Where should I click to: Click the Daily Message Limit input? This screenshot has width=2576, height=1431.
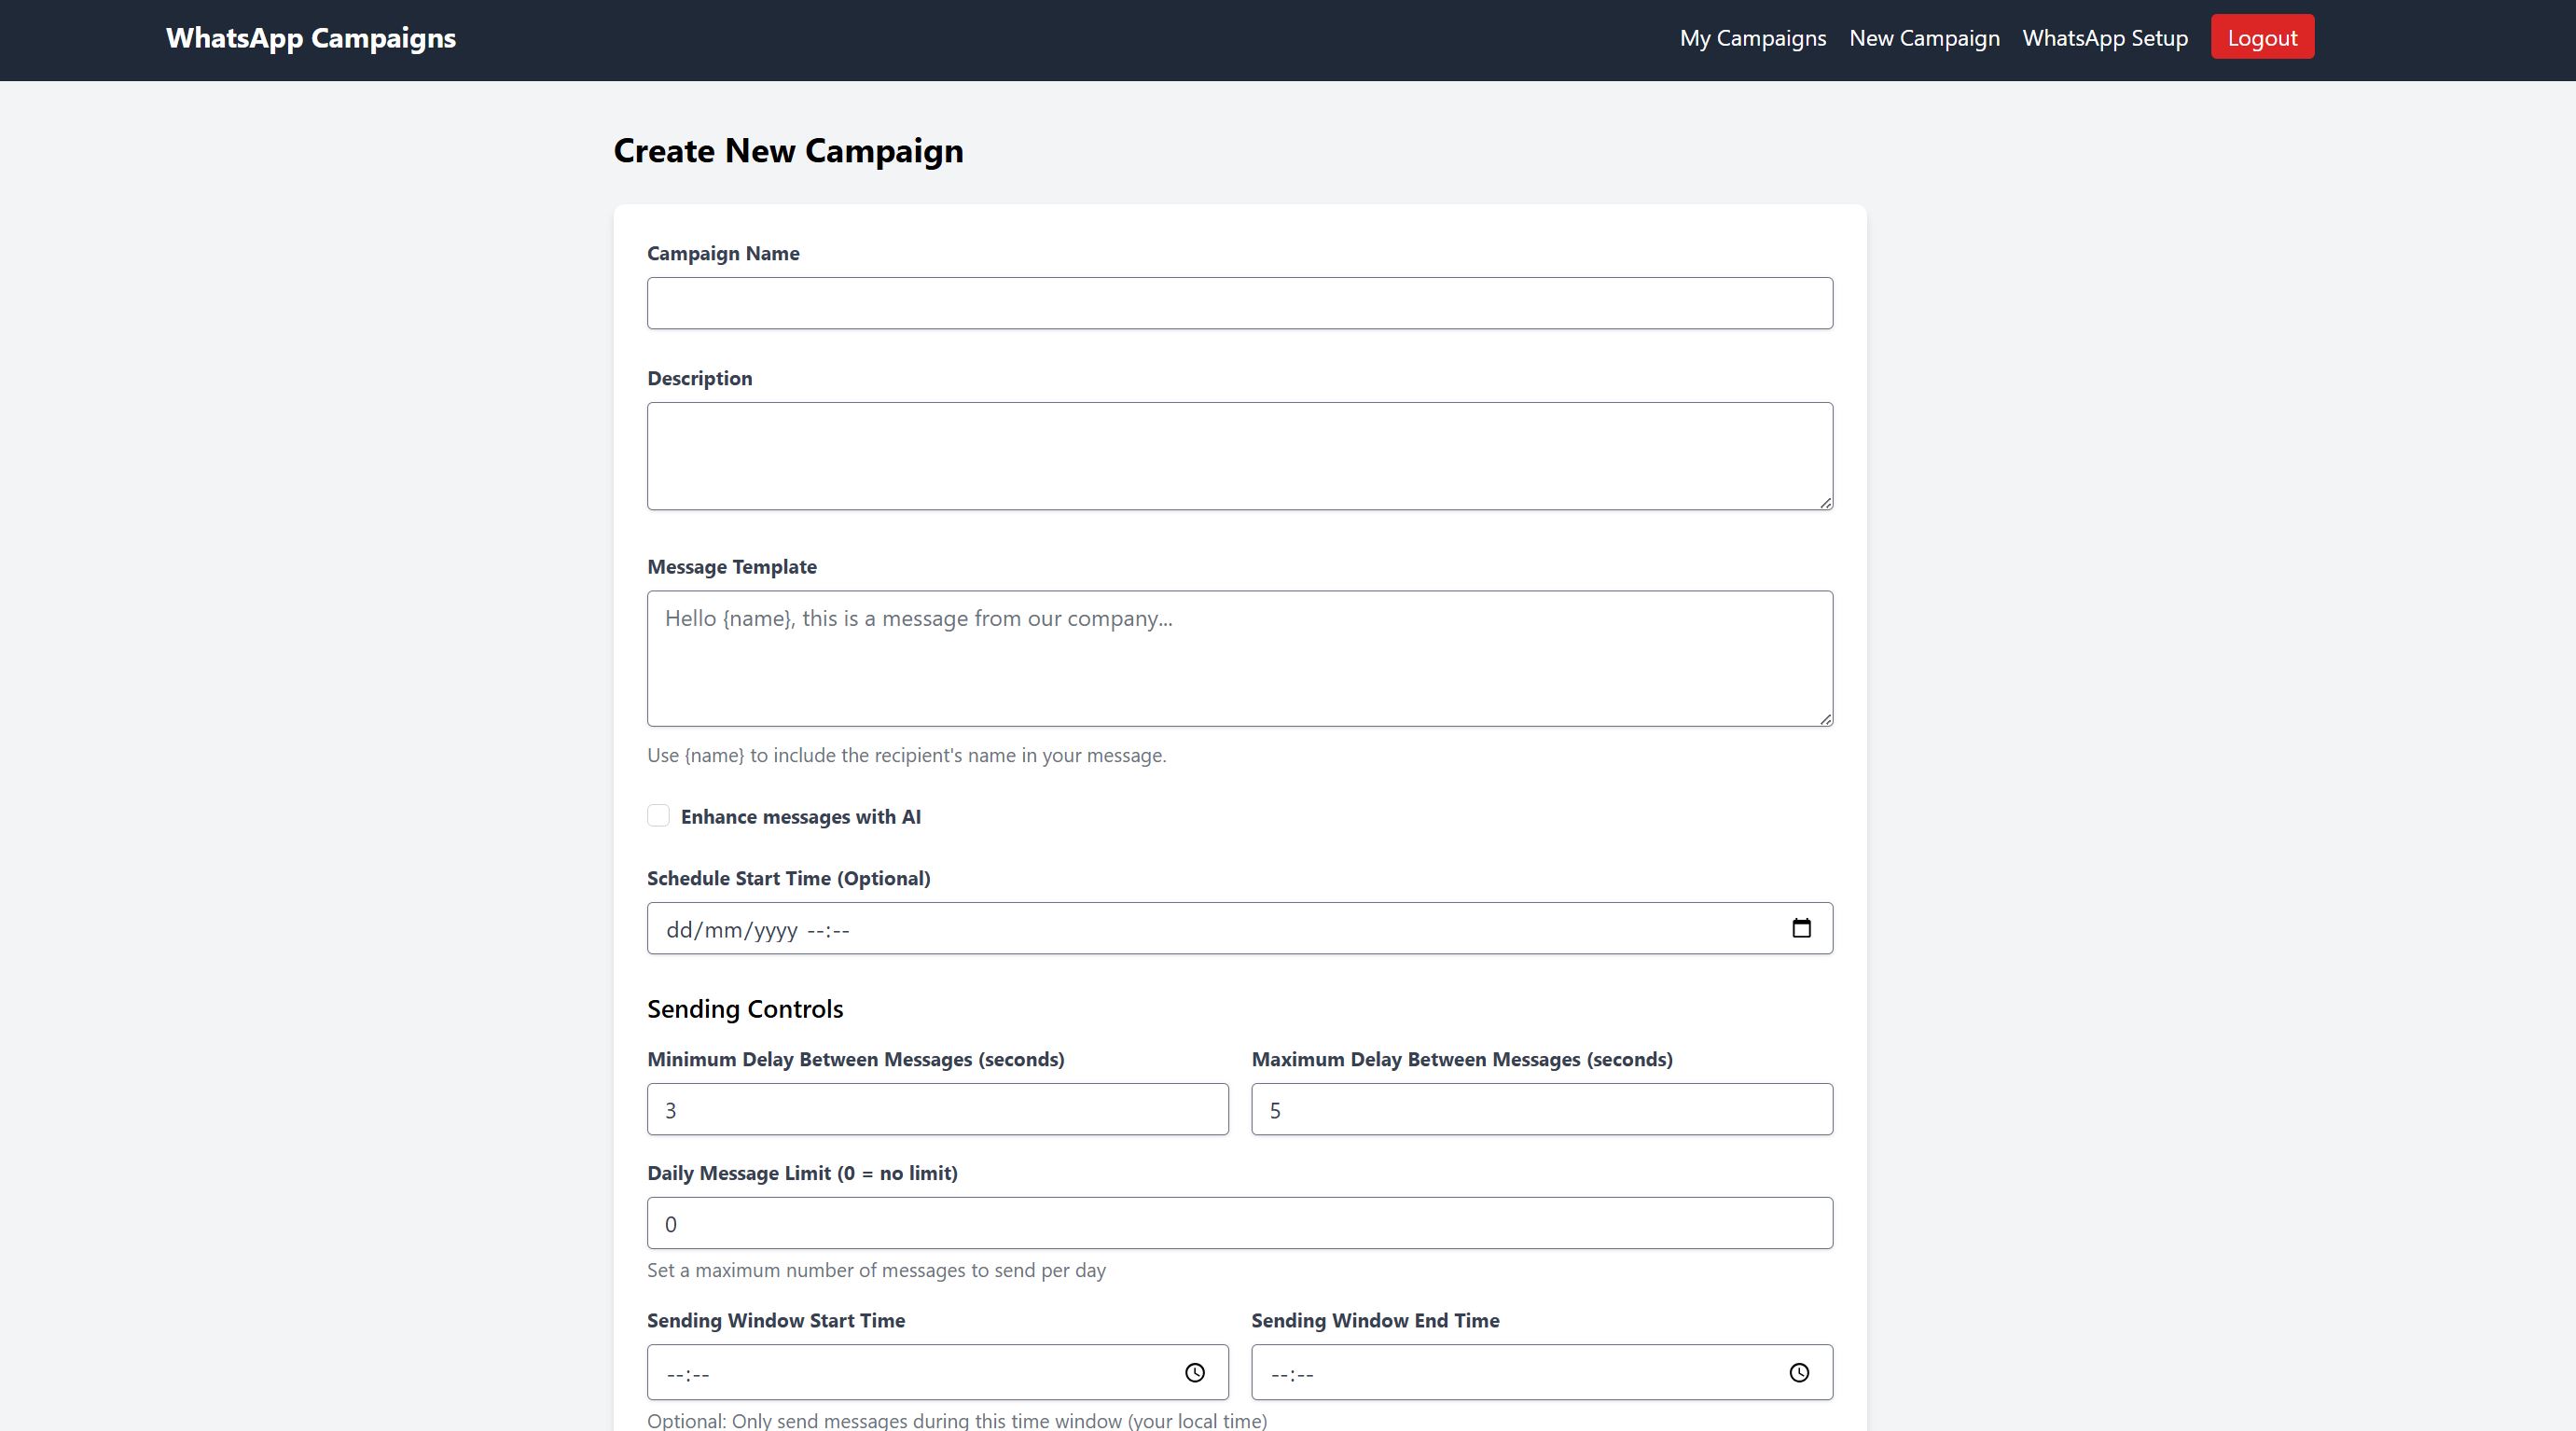click(1239, 1223)
